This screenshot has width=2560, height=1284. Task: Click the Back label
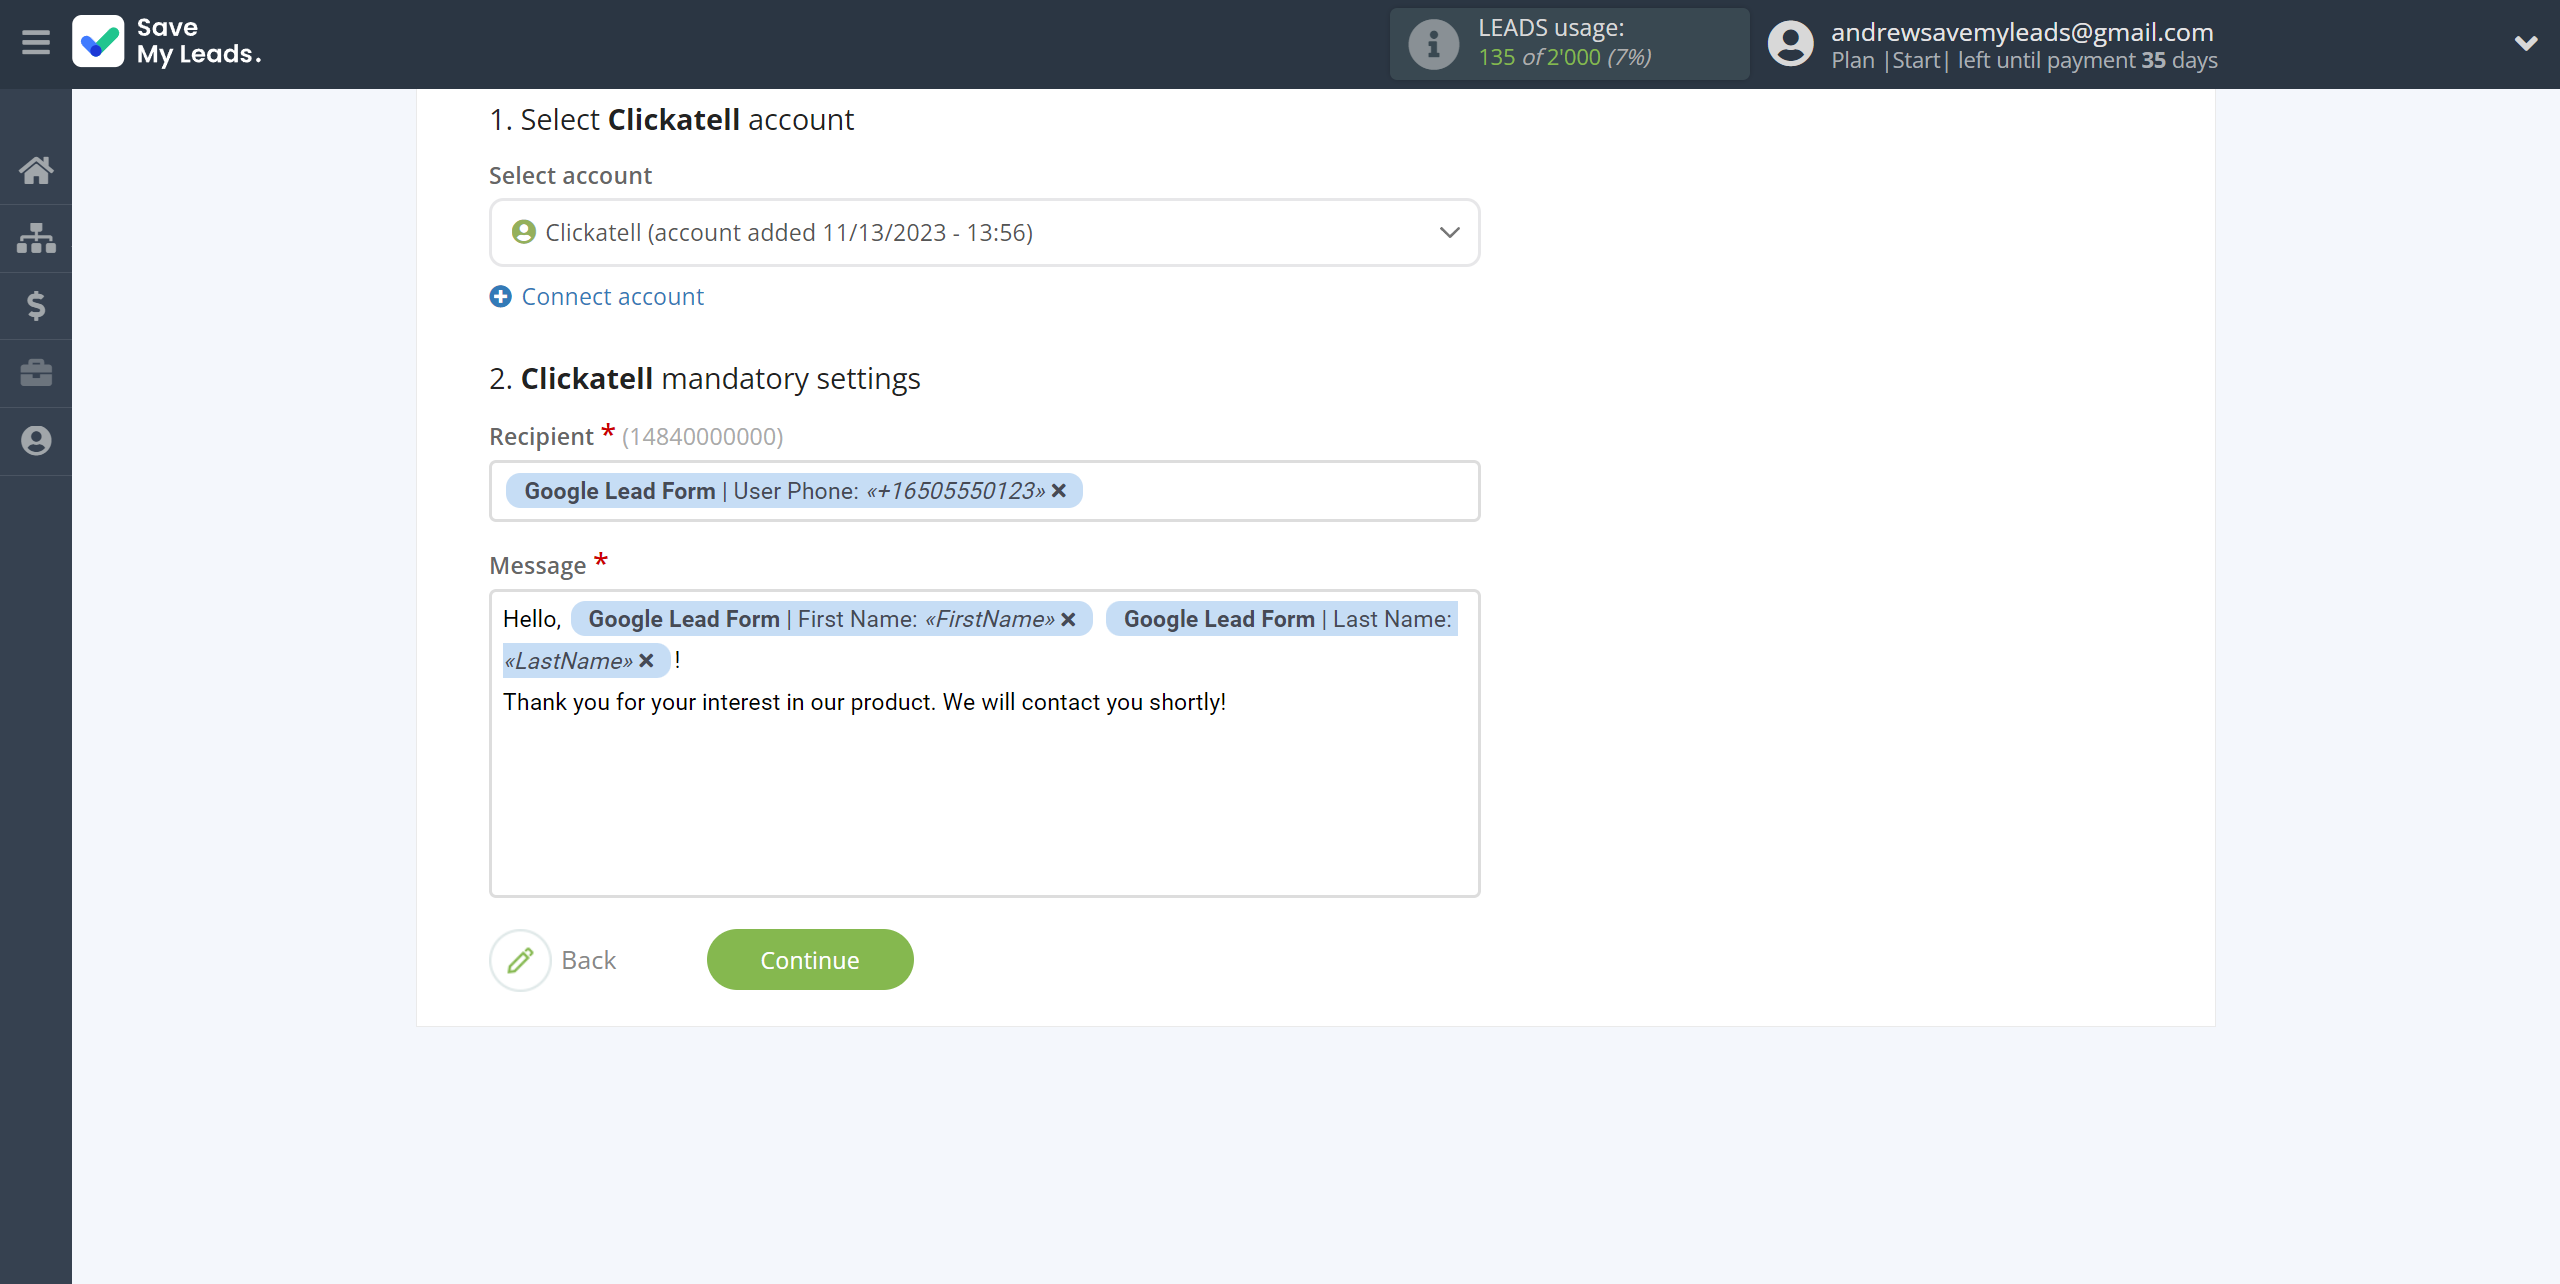pyautogui.click(x=589, y=960)
